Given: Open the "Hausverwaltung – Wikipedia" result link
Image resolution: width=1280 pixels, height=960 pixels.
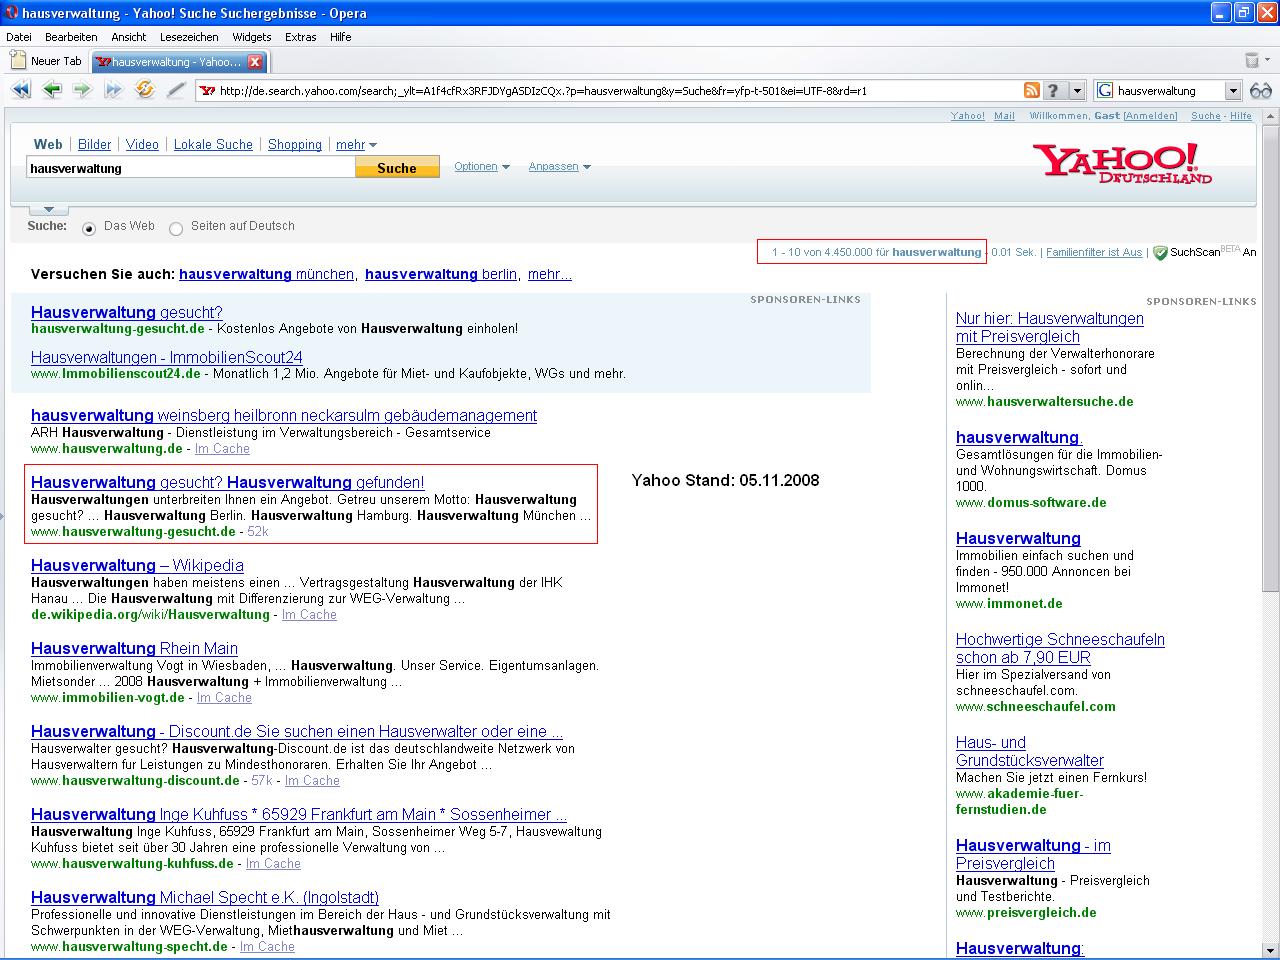Looking at the screenshot, I should (x=137, y=565).
